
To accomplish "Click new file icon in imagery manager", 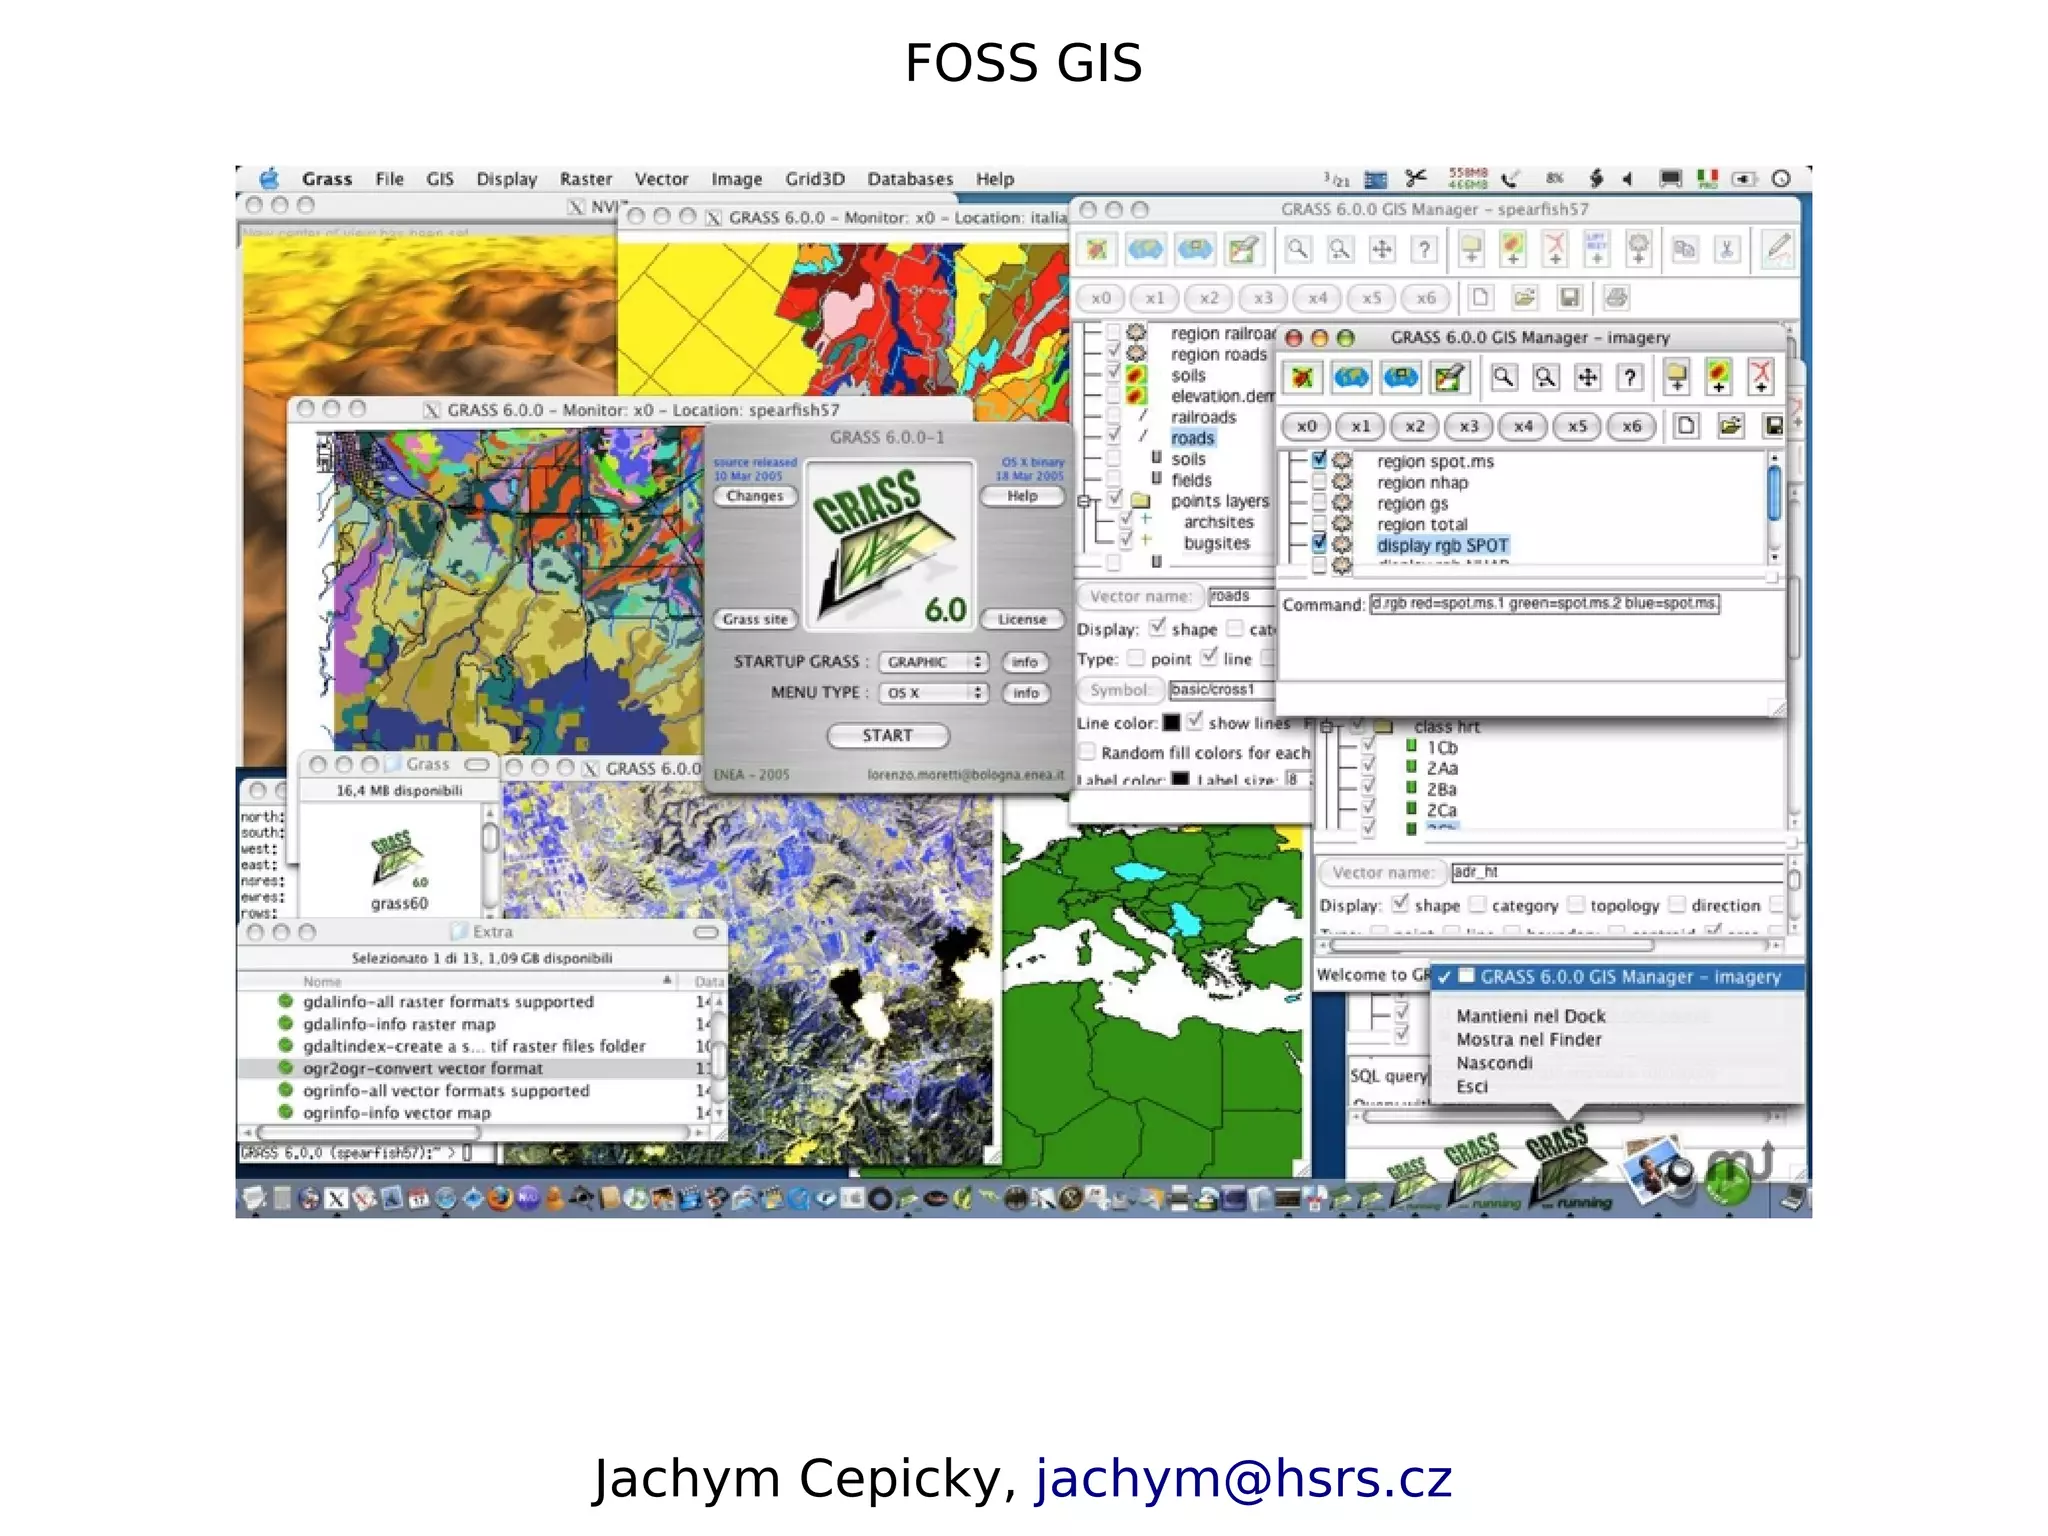I will (x=1686, y=426).
